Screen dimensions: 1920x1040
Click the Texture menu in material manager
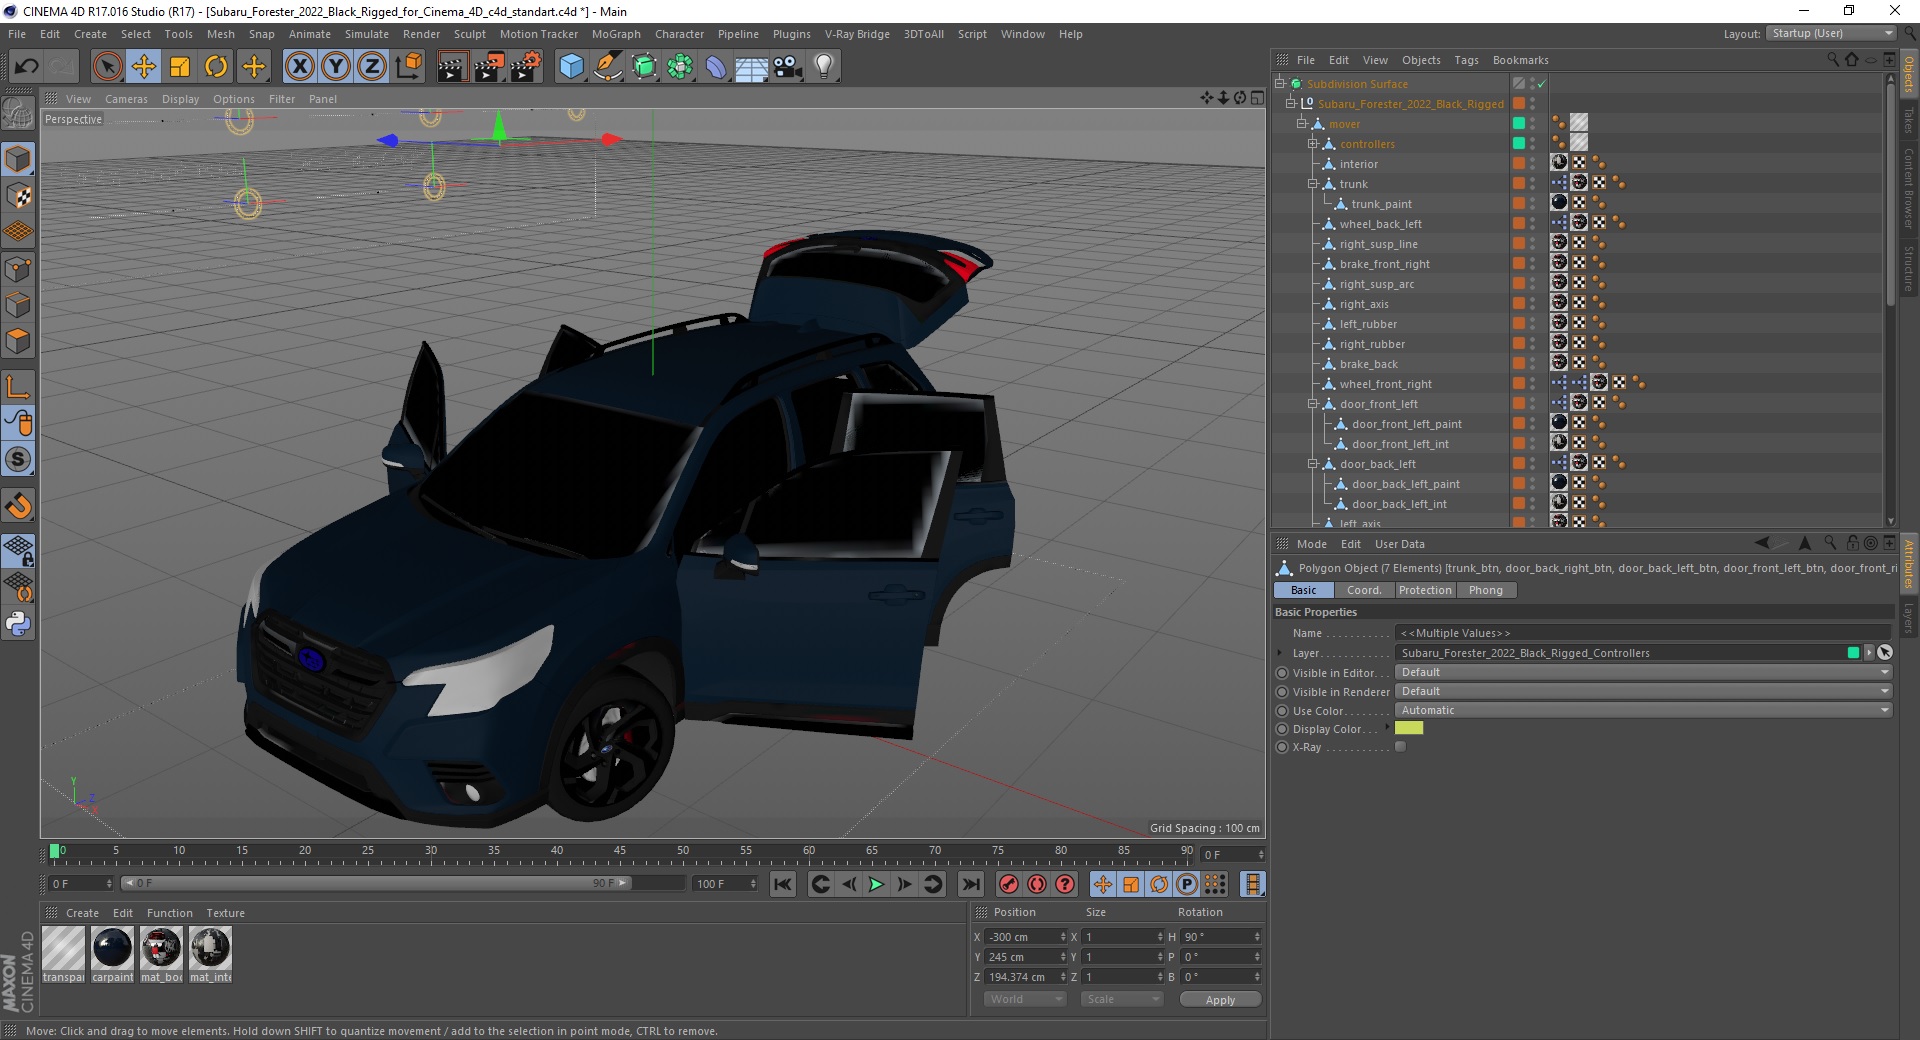click(225, 913)
